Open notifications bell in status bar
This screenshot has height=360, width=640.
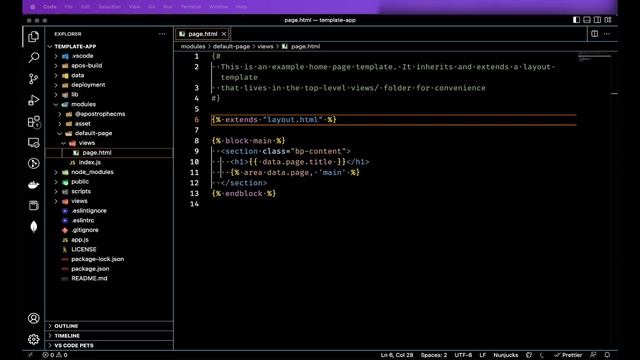607,355
